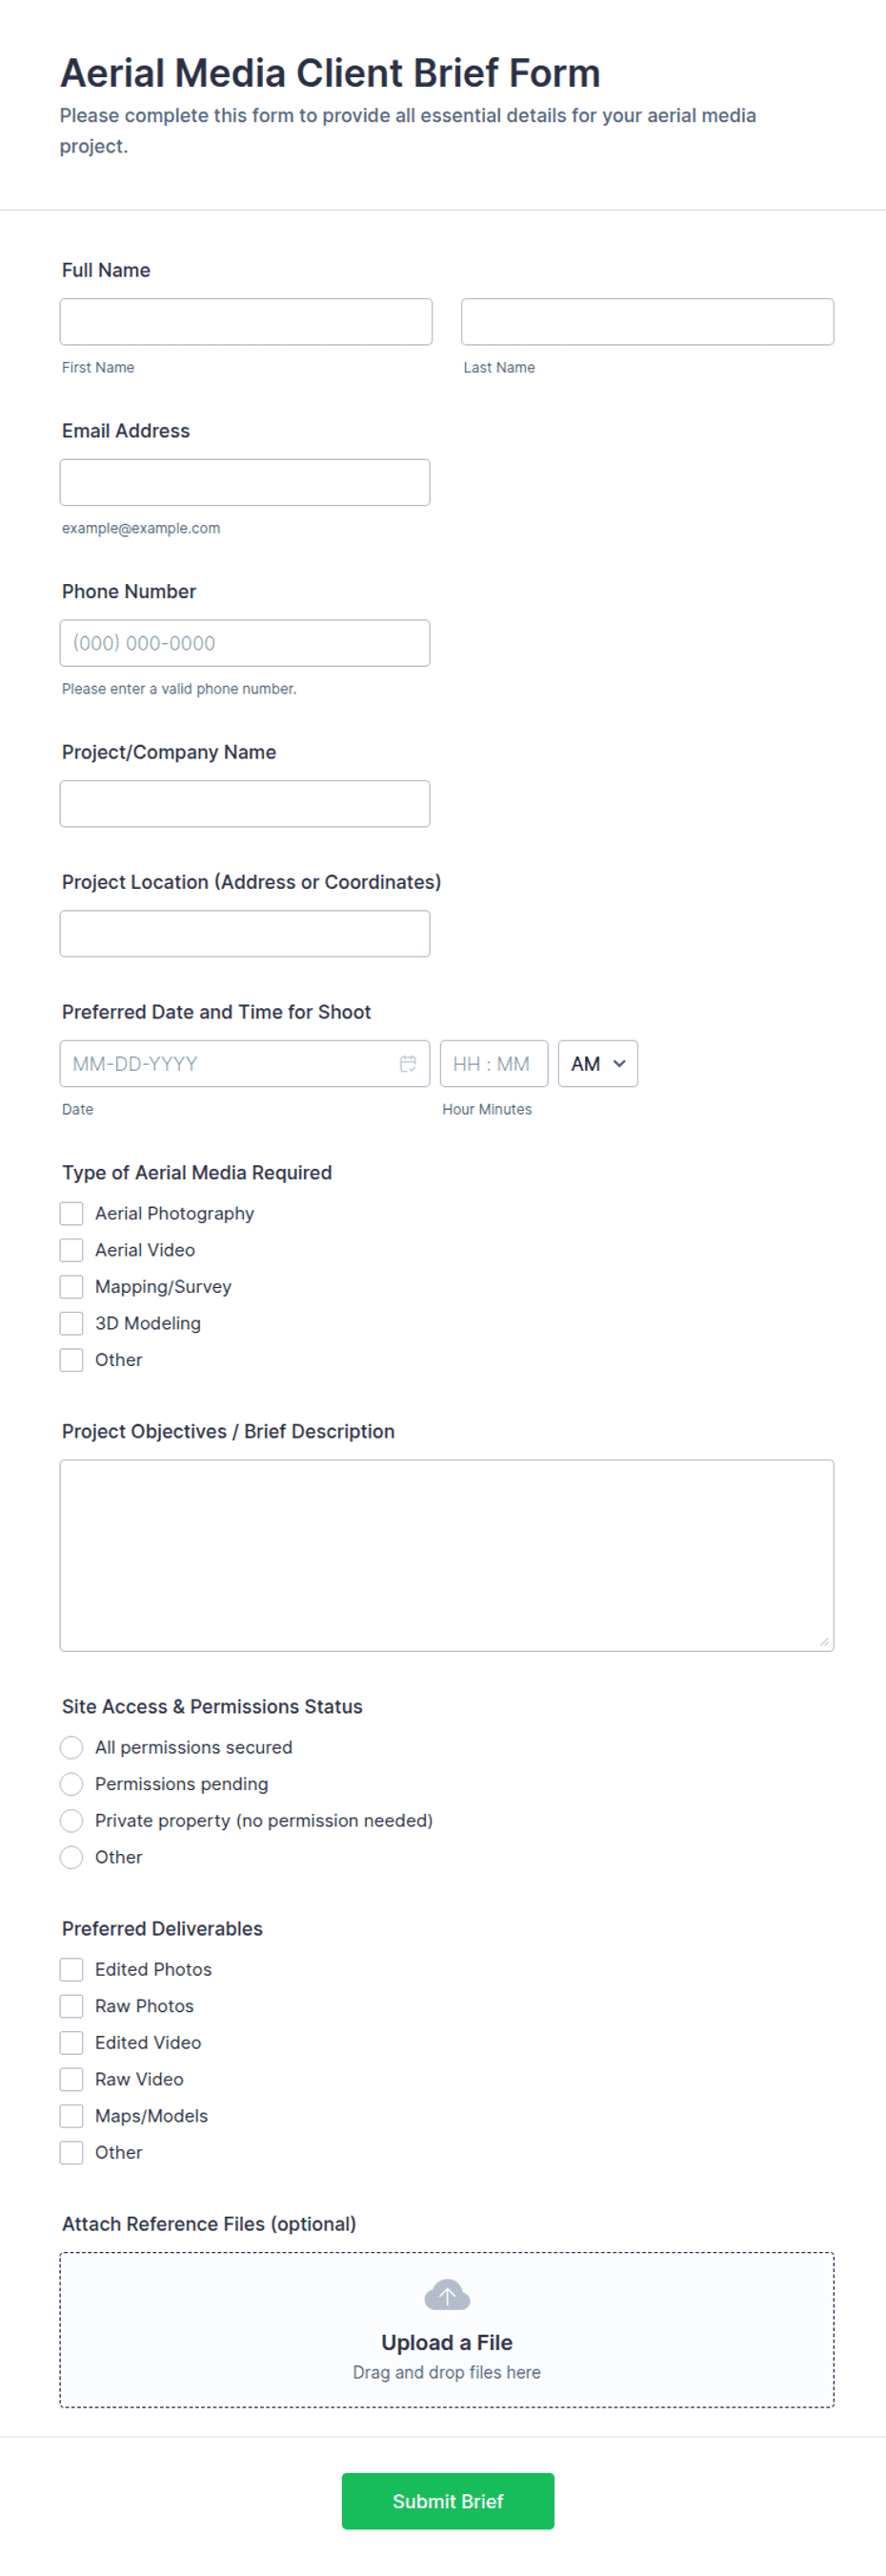The height and width of the screenshot is (2576, 886).
Task: Tick the Maps/Models checkbox
Action: tap(71, 2115)
